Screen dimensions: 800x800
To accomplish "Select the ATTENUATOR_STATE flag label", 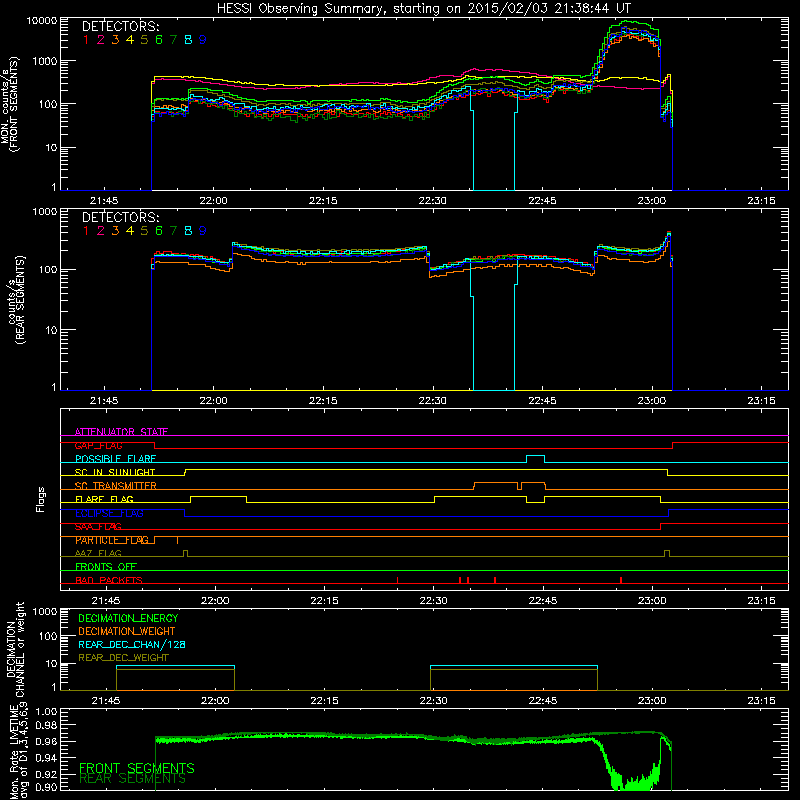I will pyautogui.click(x=121, y=432).
